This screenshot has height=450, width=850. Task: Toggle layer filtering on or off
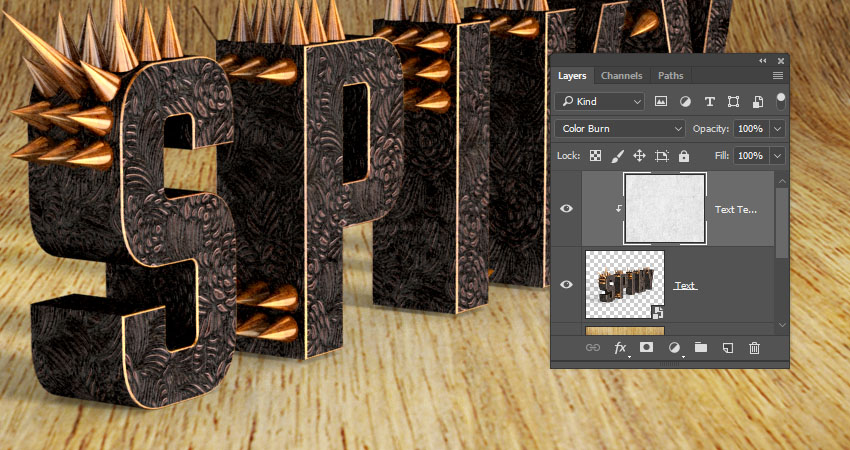781,101
